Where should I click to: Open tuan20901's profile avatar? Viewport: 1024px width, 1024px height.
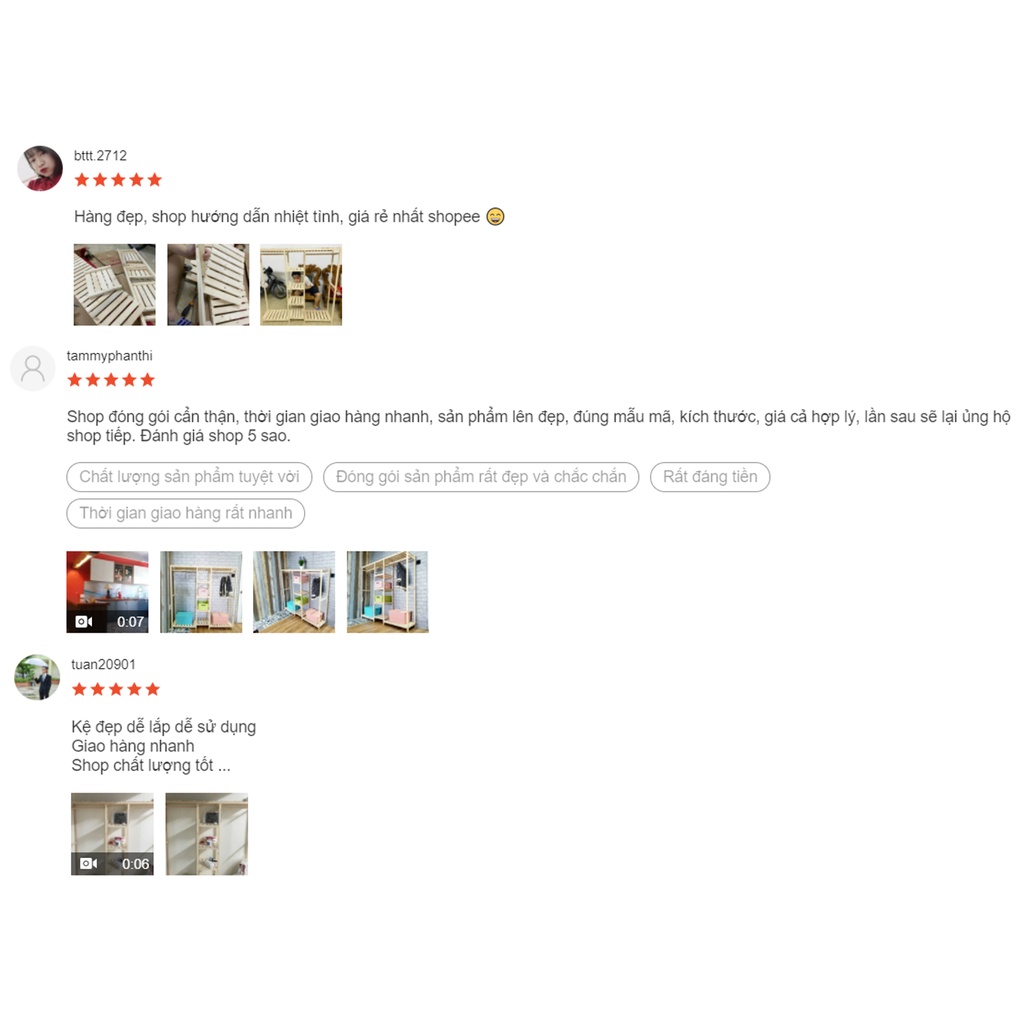(37, 677)
